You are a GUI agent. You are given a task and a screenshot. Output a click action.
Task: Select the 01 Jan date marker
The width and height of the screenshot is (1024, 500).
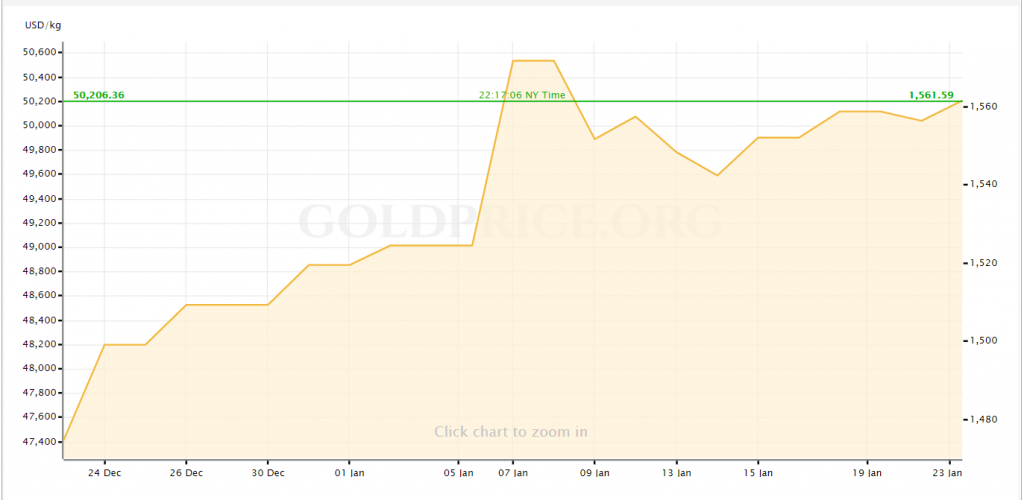click(350, 472)
